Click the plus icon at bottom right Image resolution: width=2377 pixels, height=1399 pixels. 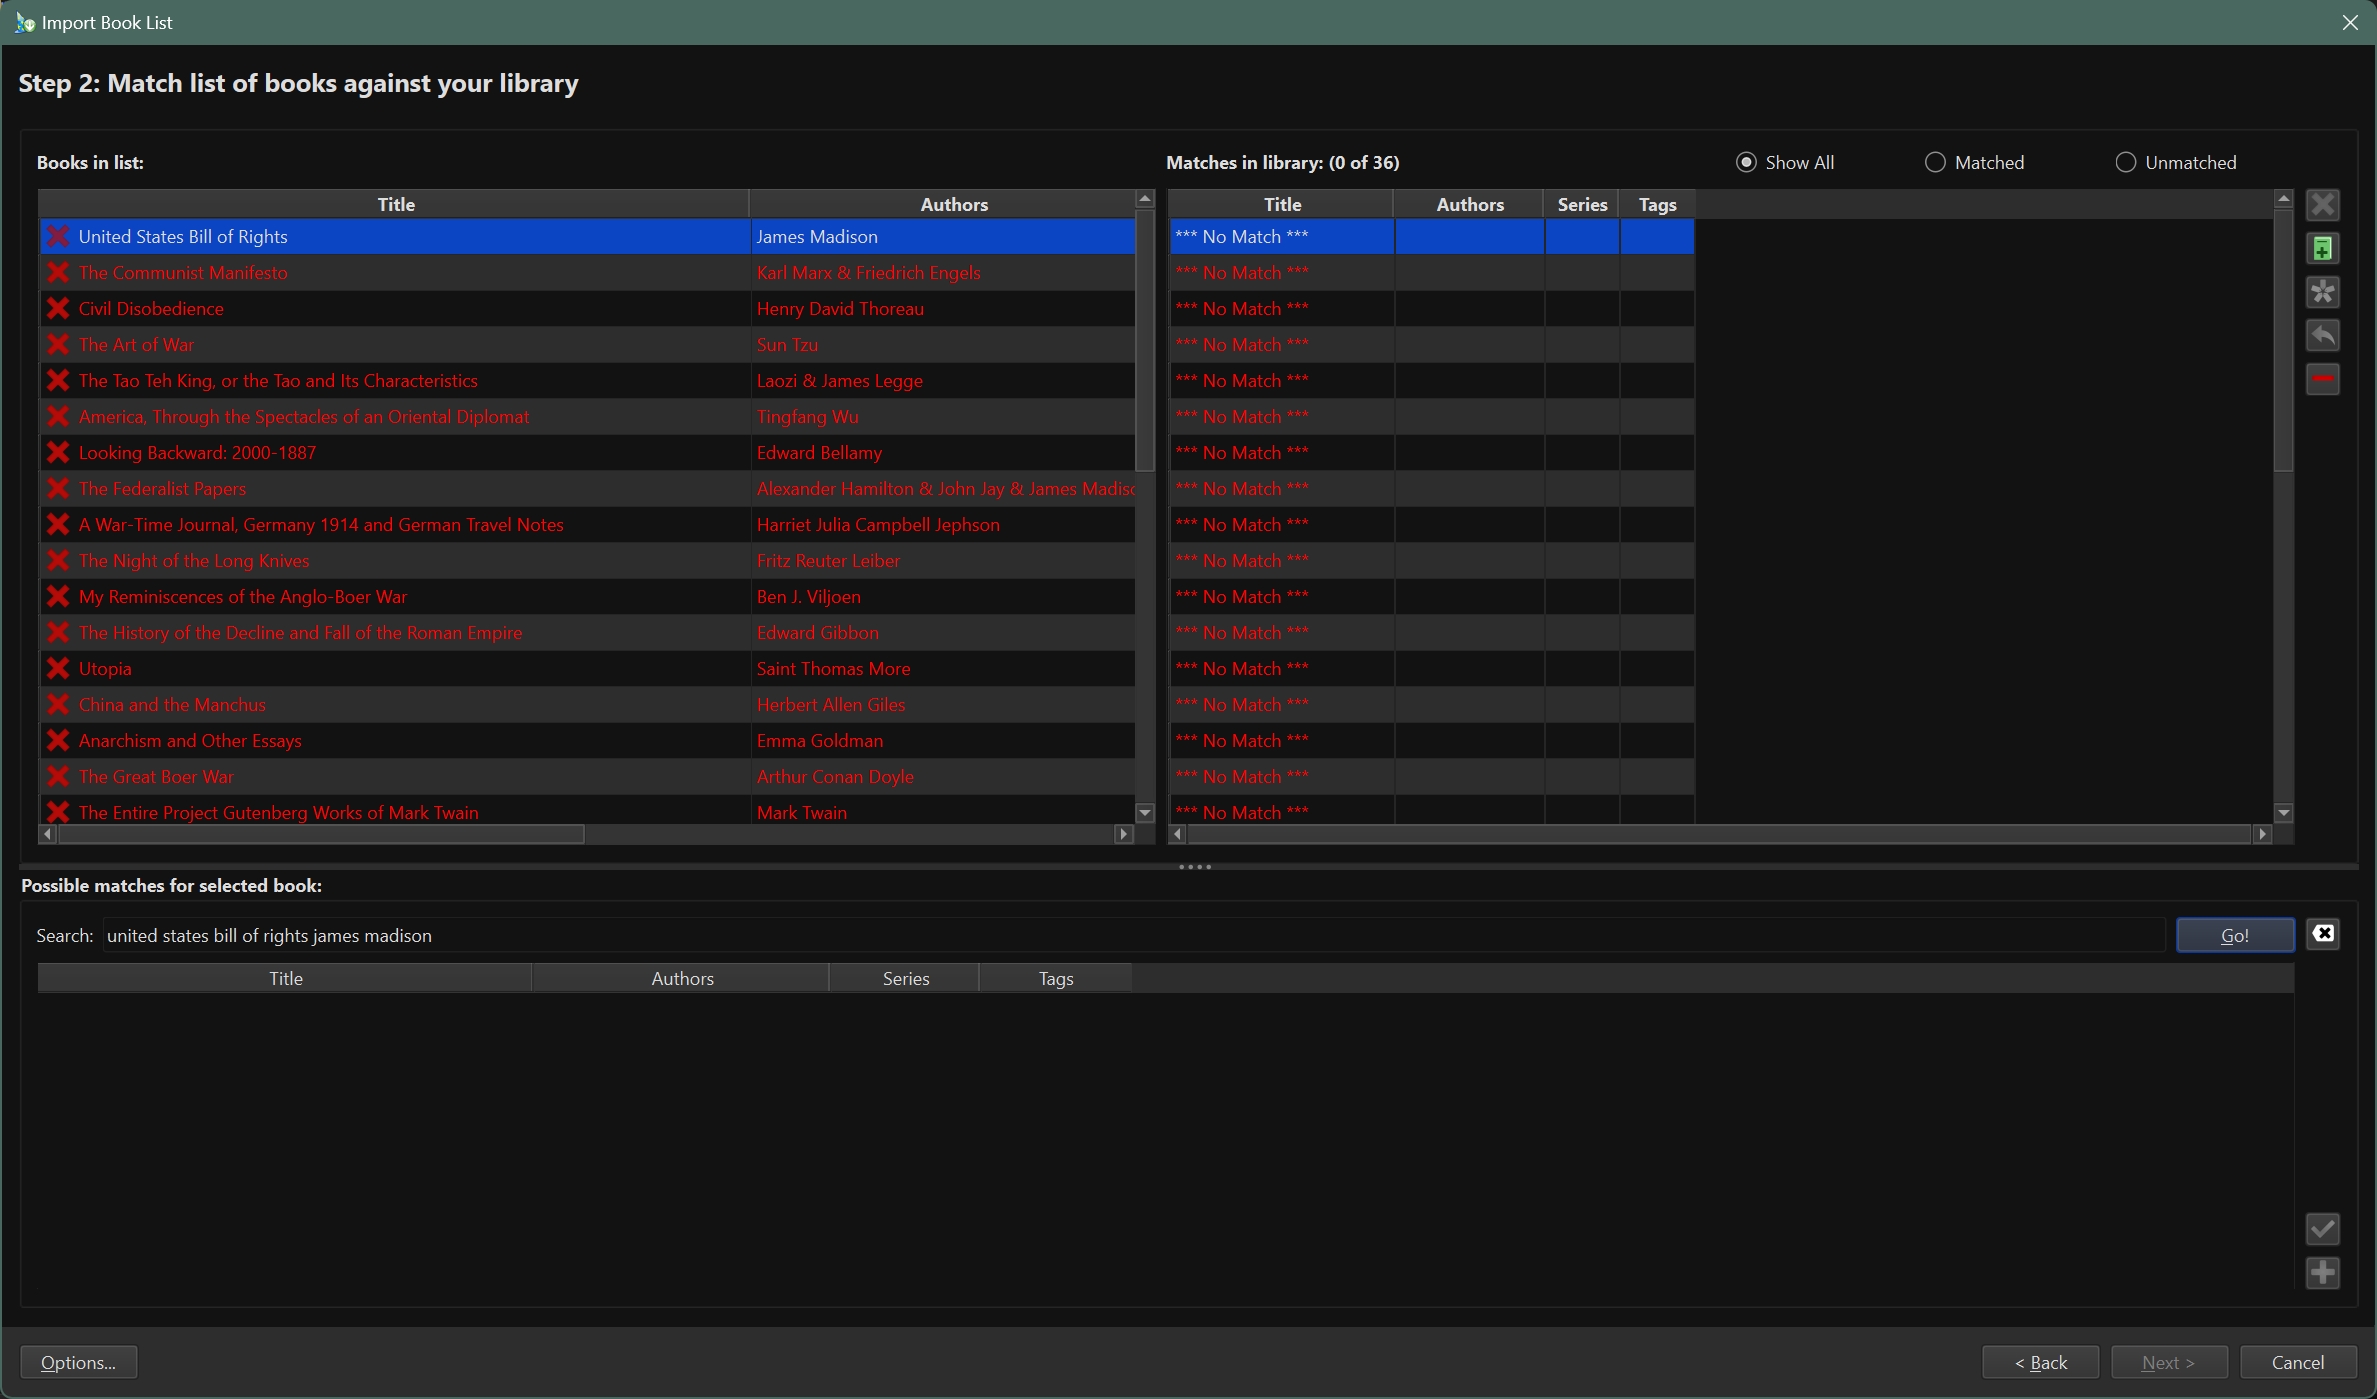click(2322, 1273)
